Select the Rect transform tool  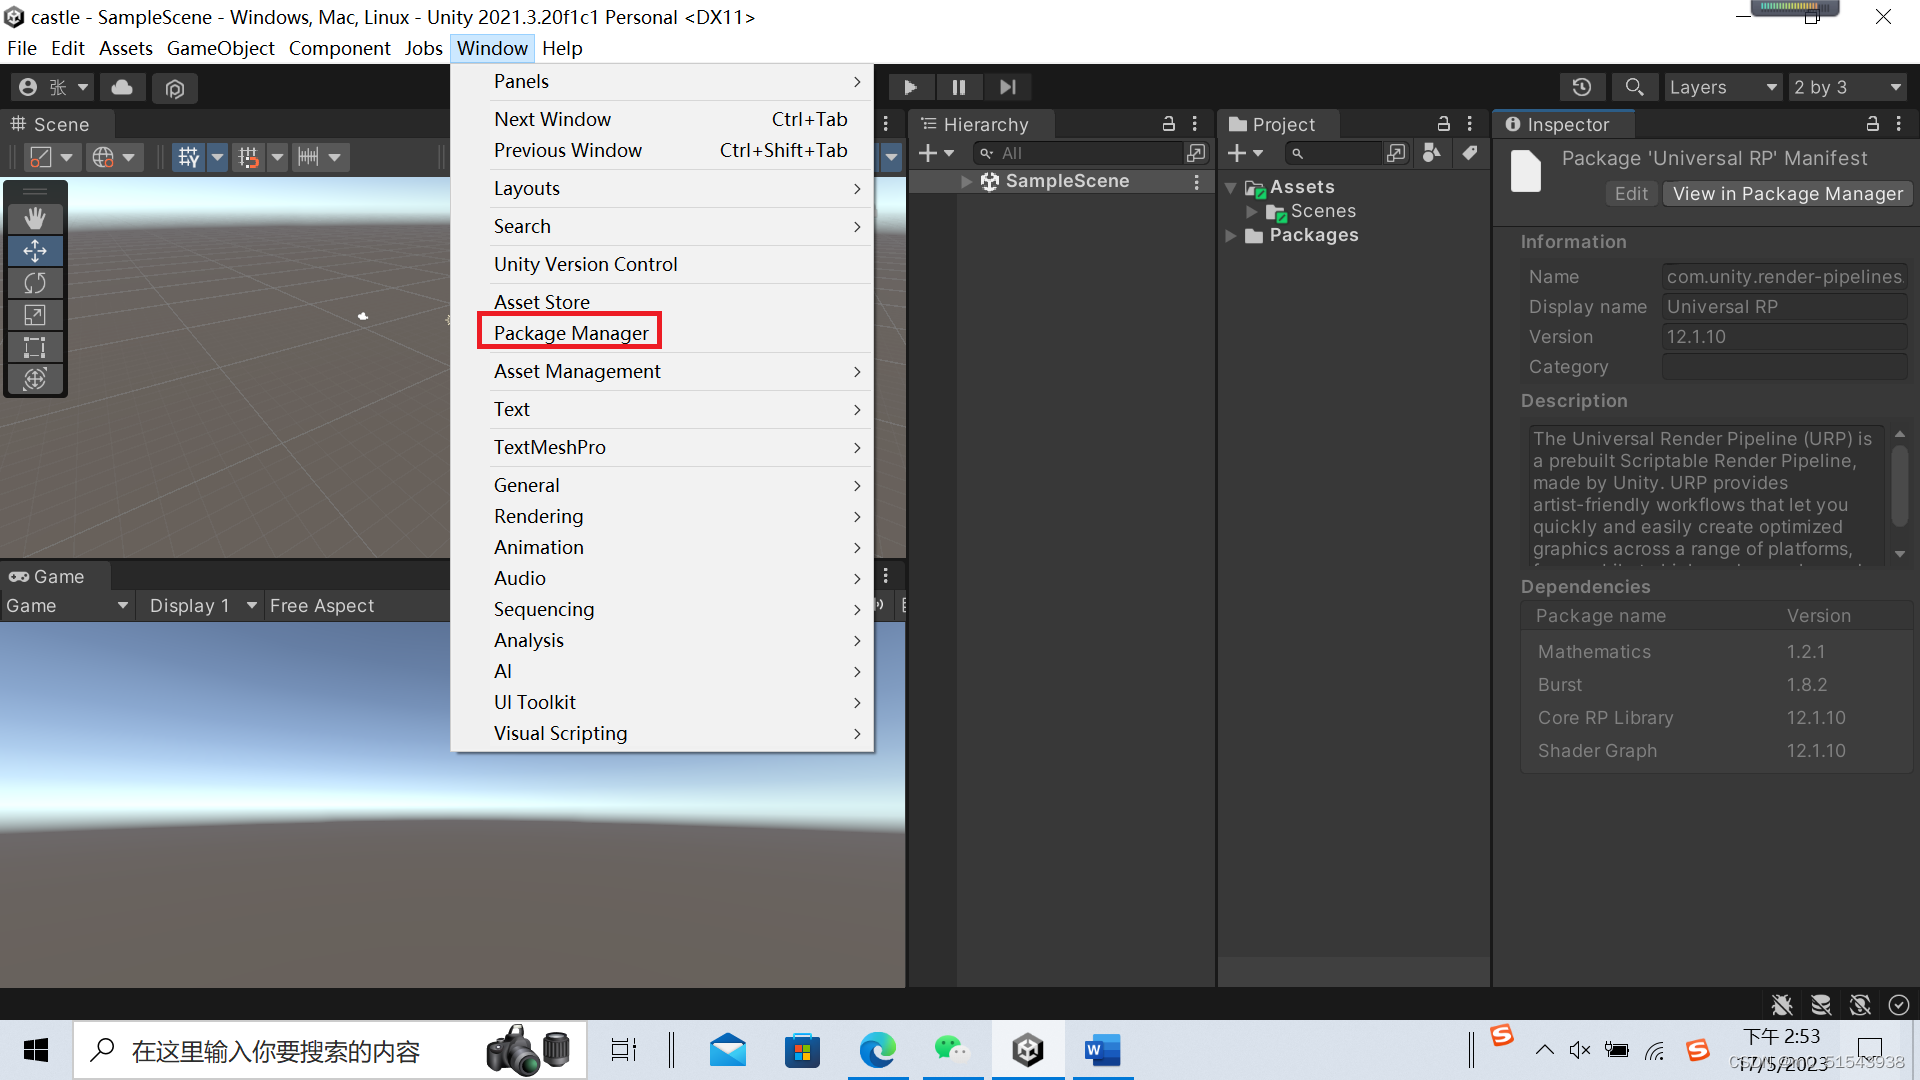click(35, 347)
